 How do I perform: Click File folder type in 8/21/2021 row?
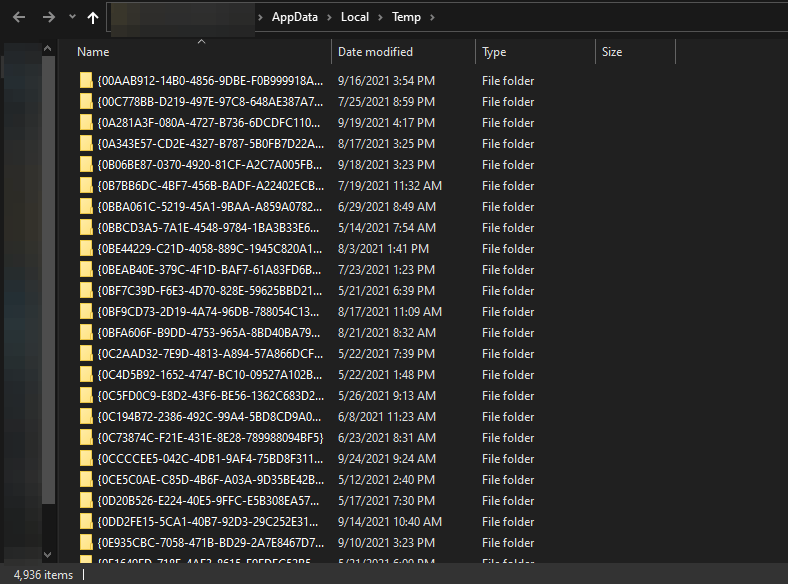pyautogui.click(x=508, y=333)
